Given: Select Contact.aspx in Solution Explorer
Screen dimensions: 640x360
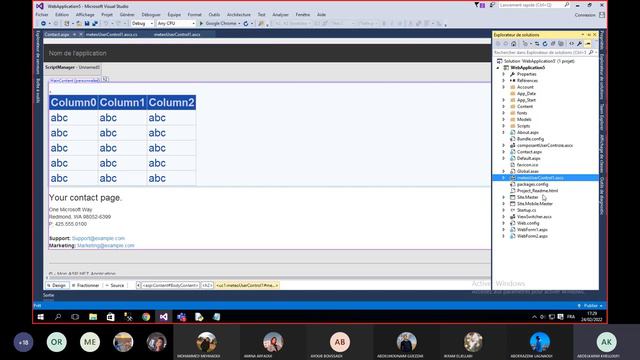Looking at the screenshot, I should click(x=529, y=152).
